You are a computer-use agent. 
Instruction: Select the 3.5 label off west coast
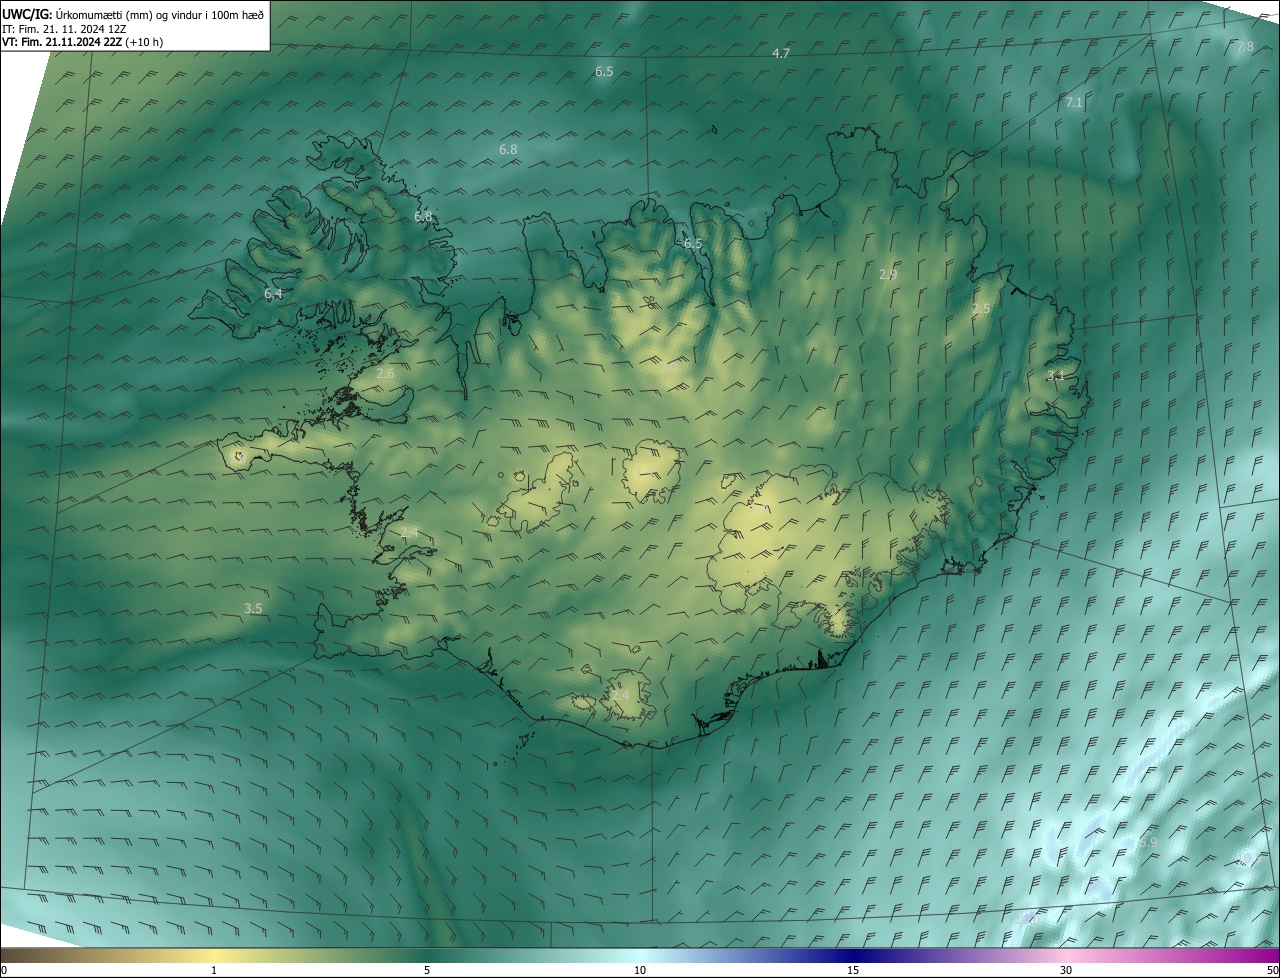253,608
